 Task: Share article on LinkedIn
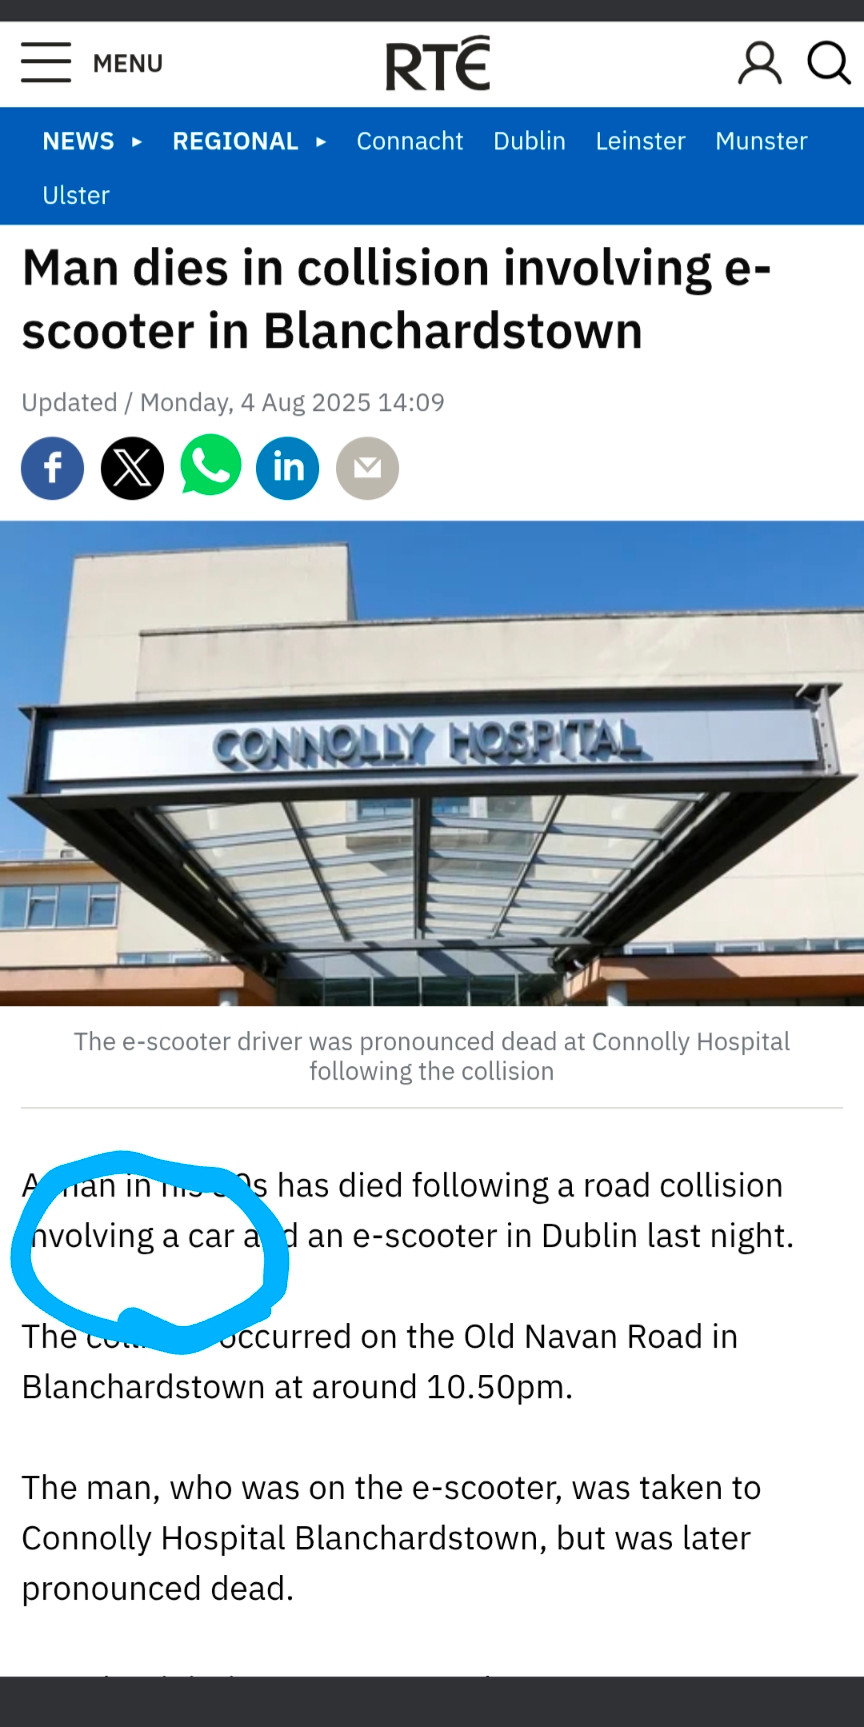[x=288, y=468]
